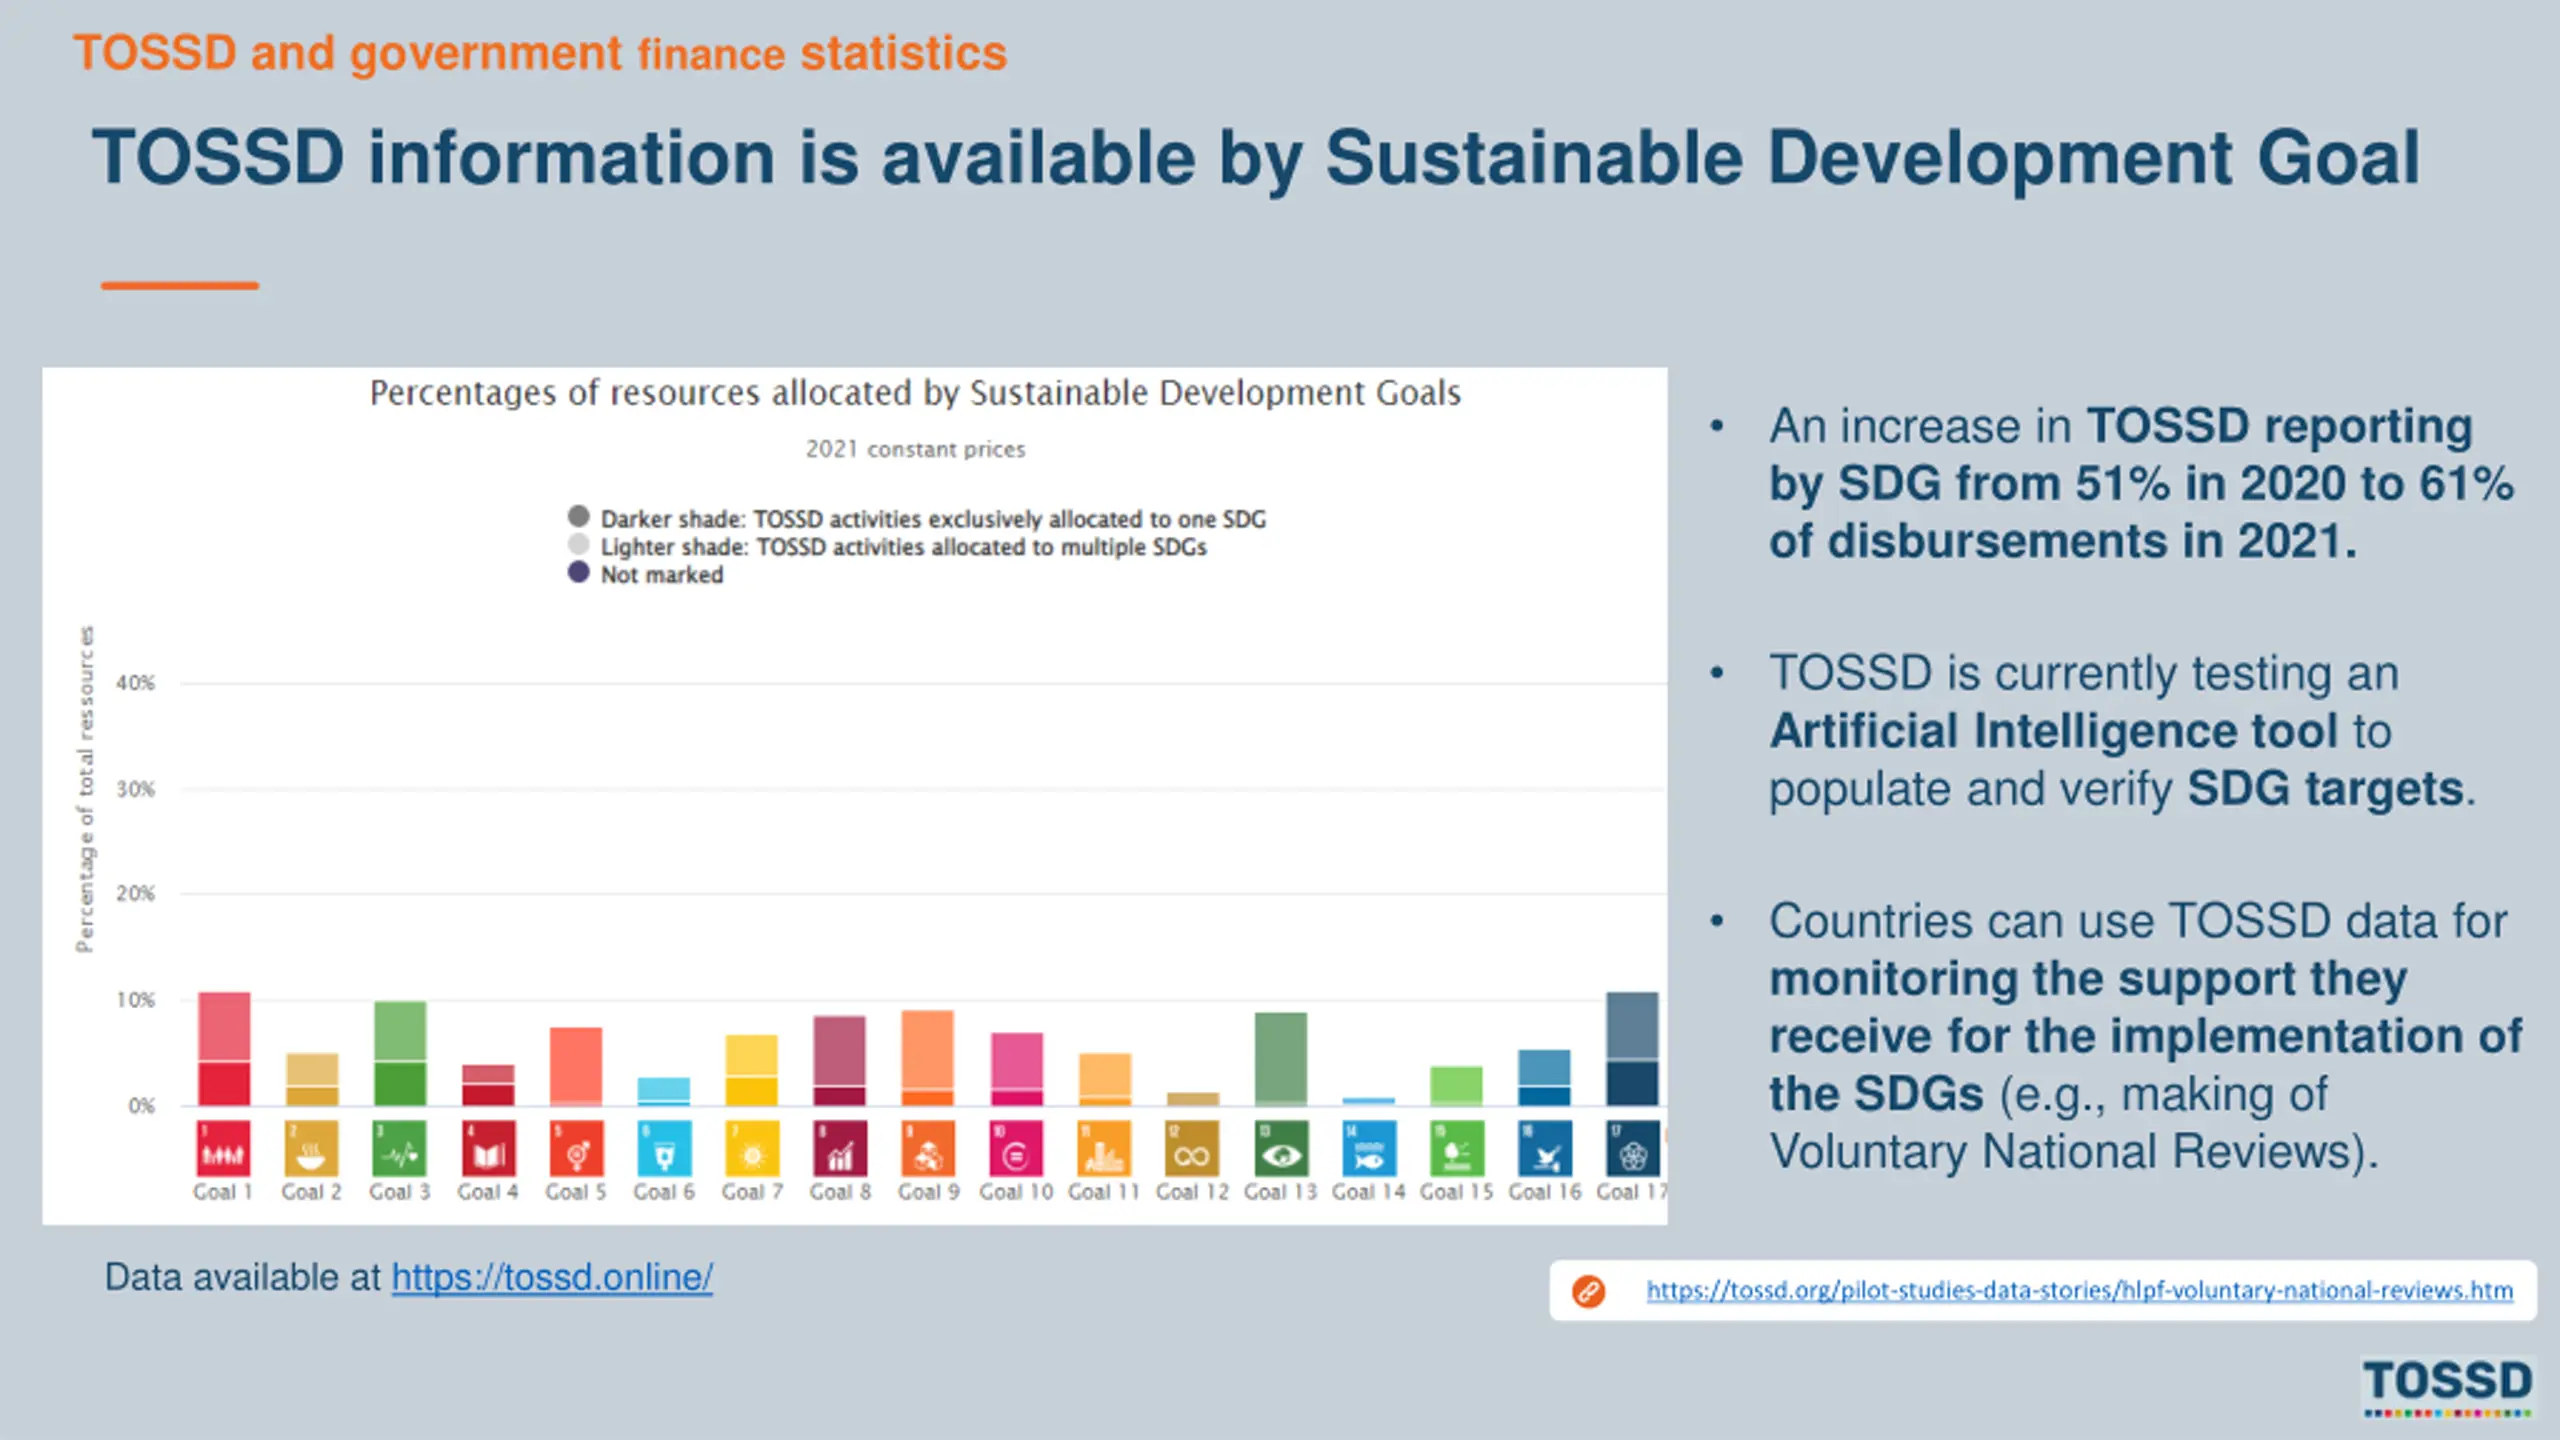
Task: Select the Goal 9 orange bar
Action: click(928, 1058)
